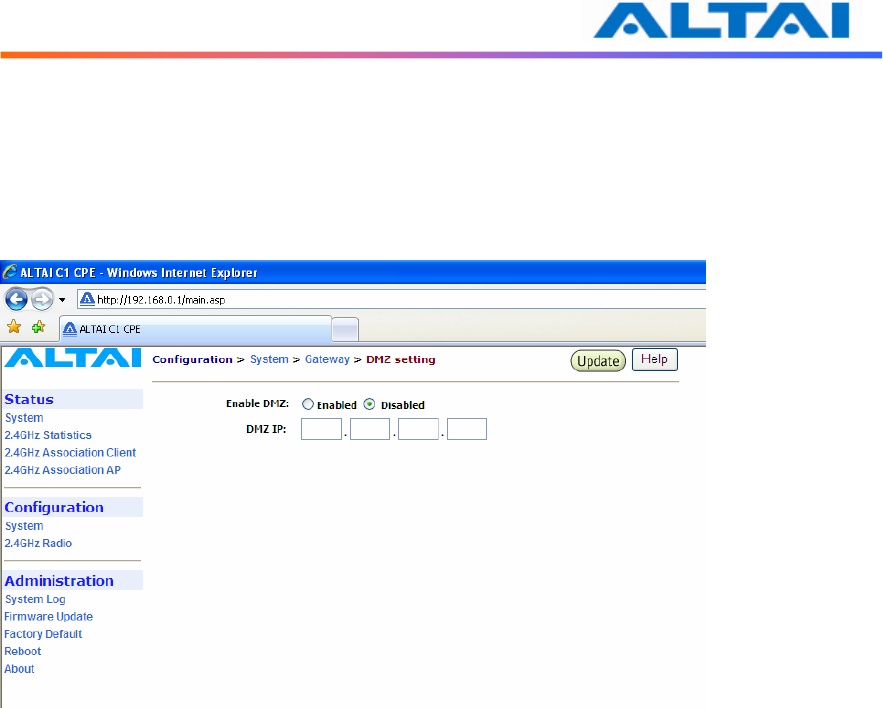
Task: Open the Status section heading
Action: pyautogui.click(x=29, y=399)
